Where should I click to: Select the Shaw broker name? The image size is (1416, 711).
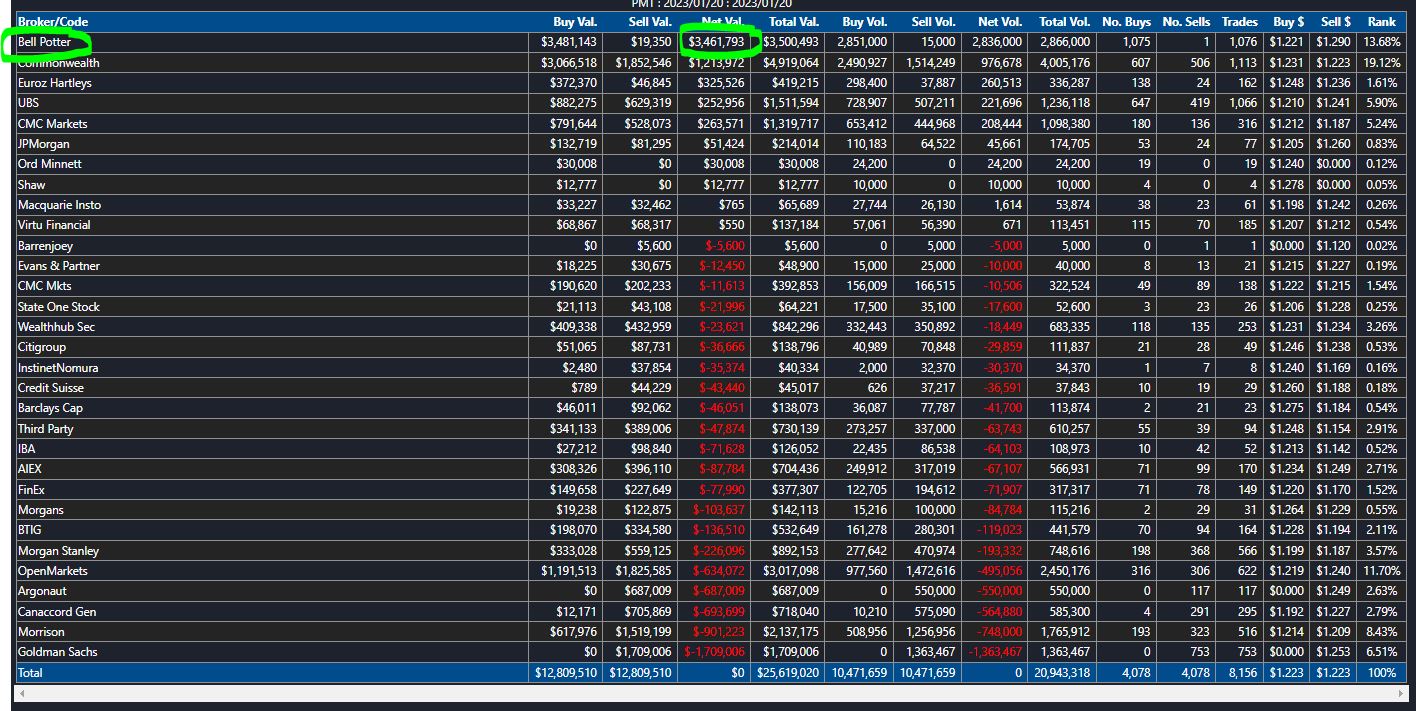pyautogui.click(x=31, y=185)
